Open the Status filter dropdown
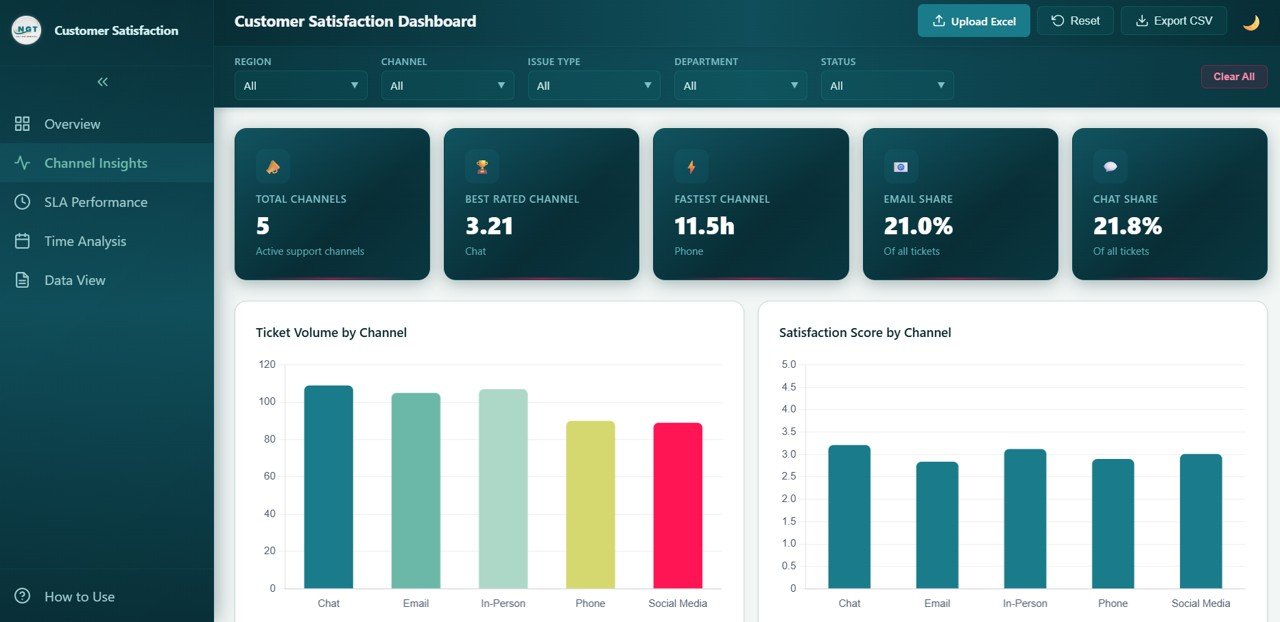 (x=887, y=85)
